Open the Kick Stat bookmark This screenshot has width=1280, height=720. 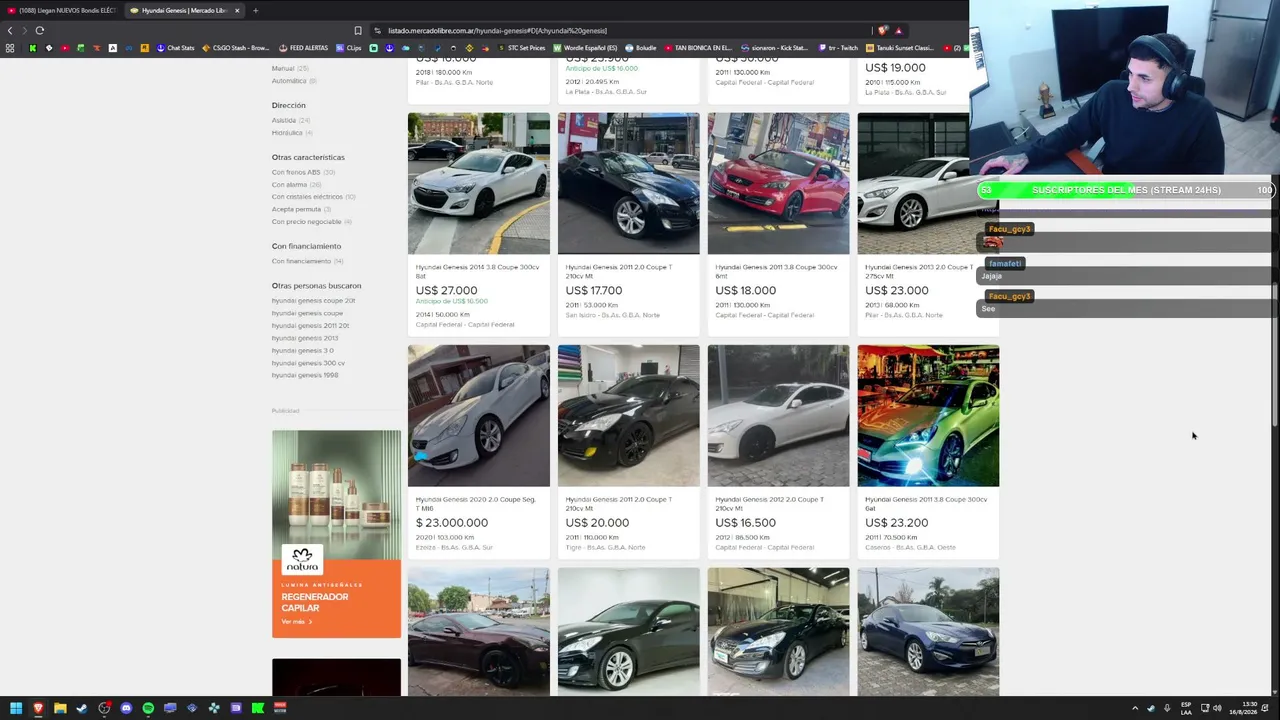(774, 48)
